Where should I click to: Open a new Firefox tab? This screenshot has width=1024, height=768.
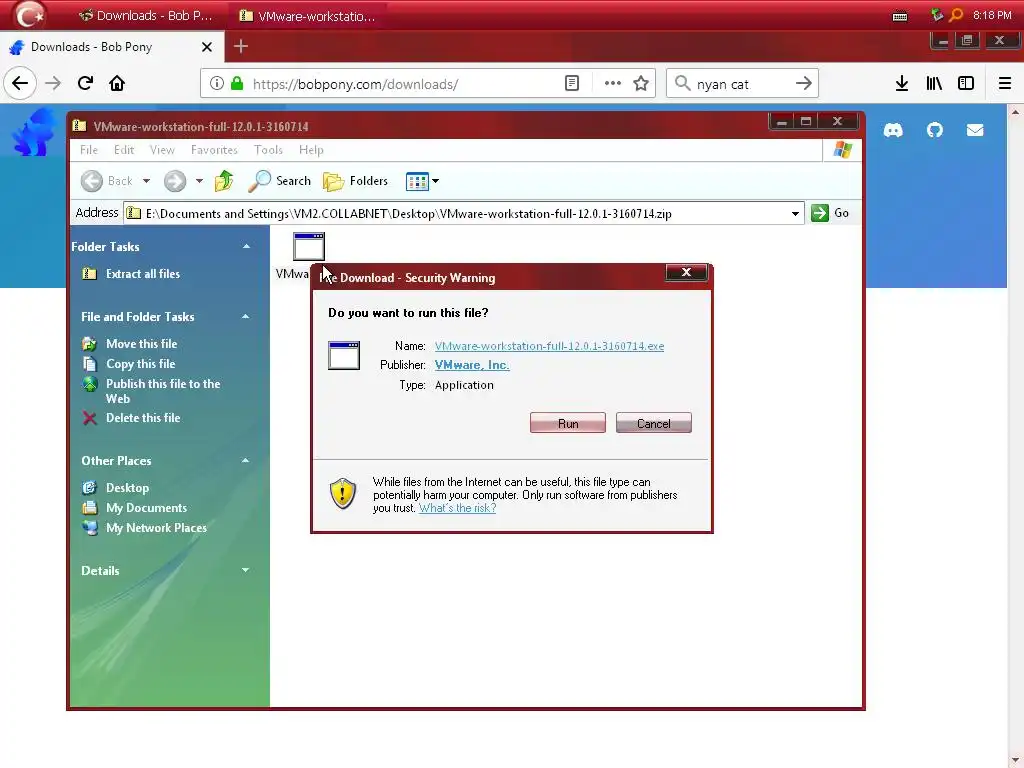(x=241, y=46)
